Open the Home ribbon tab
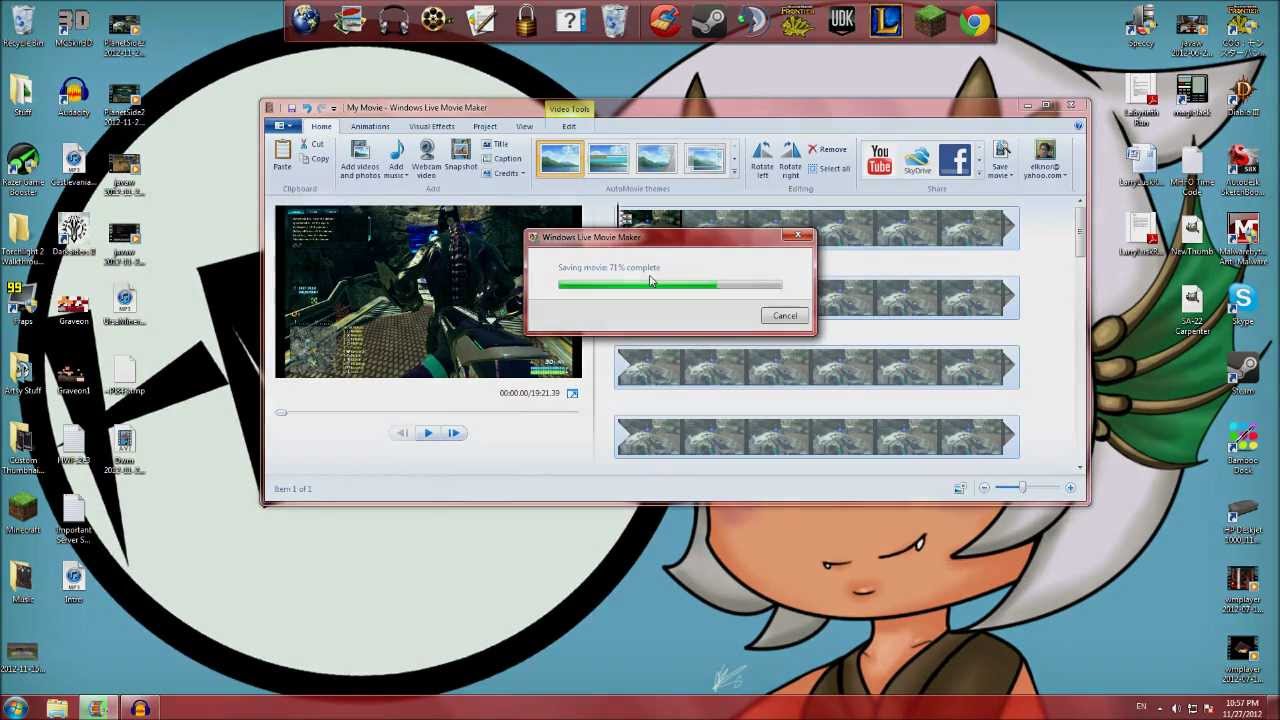The width and height of the screenshot is (1280, 720). pos(321,126)
